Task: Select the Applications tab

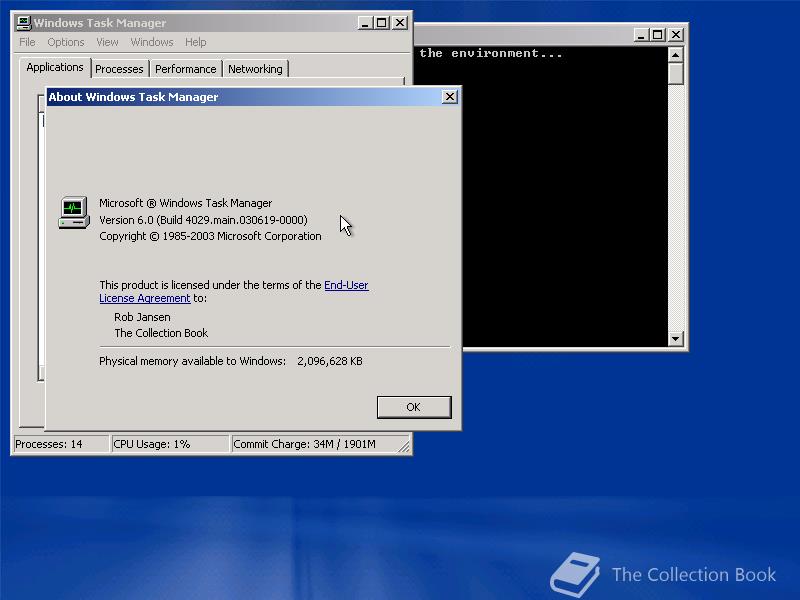Action: click(x=55, y=67)
